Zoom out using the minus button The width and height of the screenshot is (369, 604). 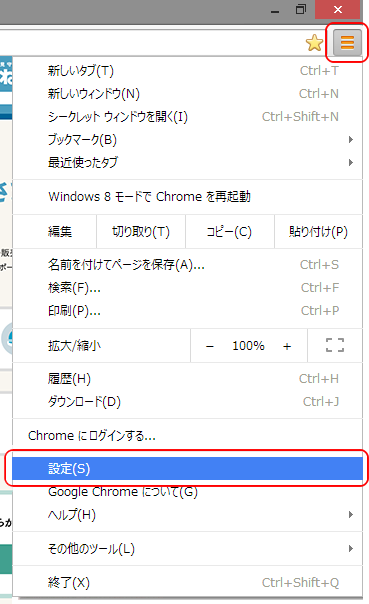[x=210, y=346]
